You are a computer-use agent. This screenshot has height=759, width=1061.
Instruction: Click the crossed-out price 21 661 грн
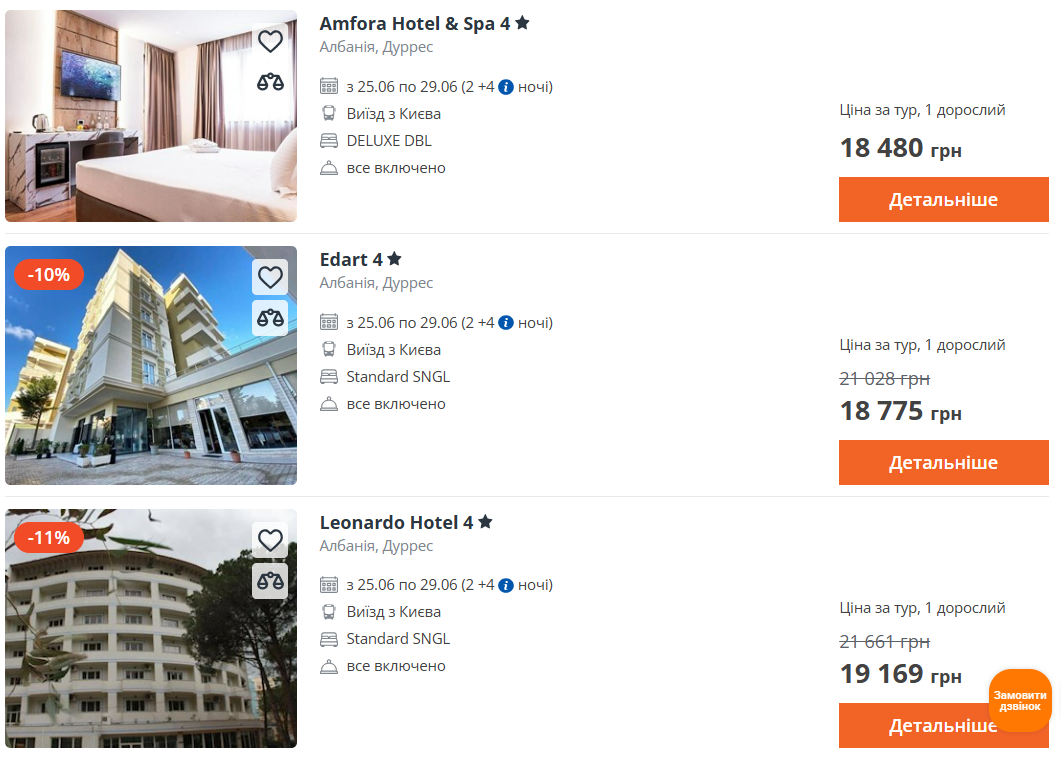883,641
